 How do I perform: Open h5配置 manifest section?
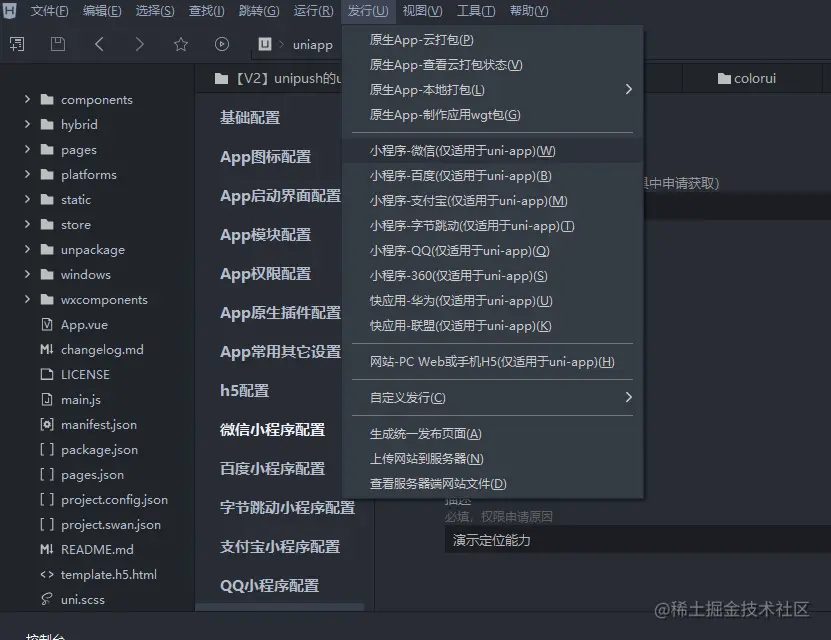tap(244, 391)
